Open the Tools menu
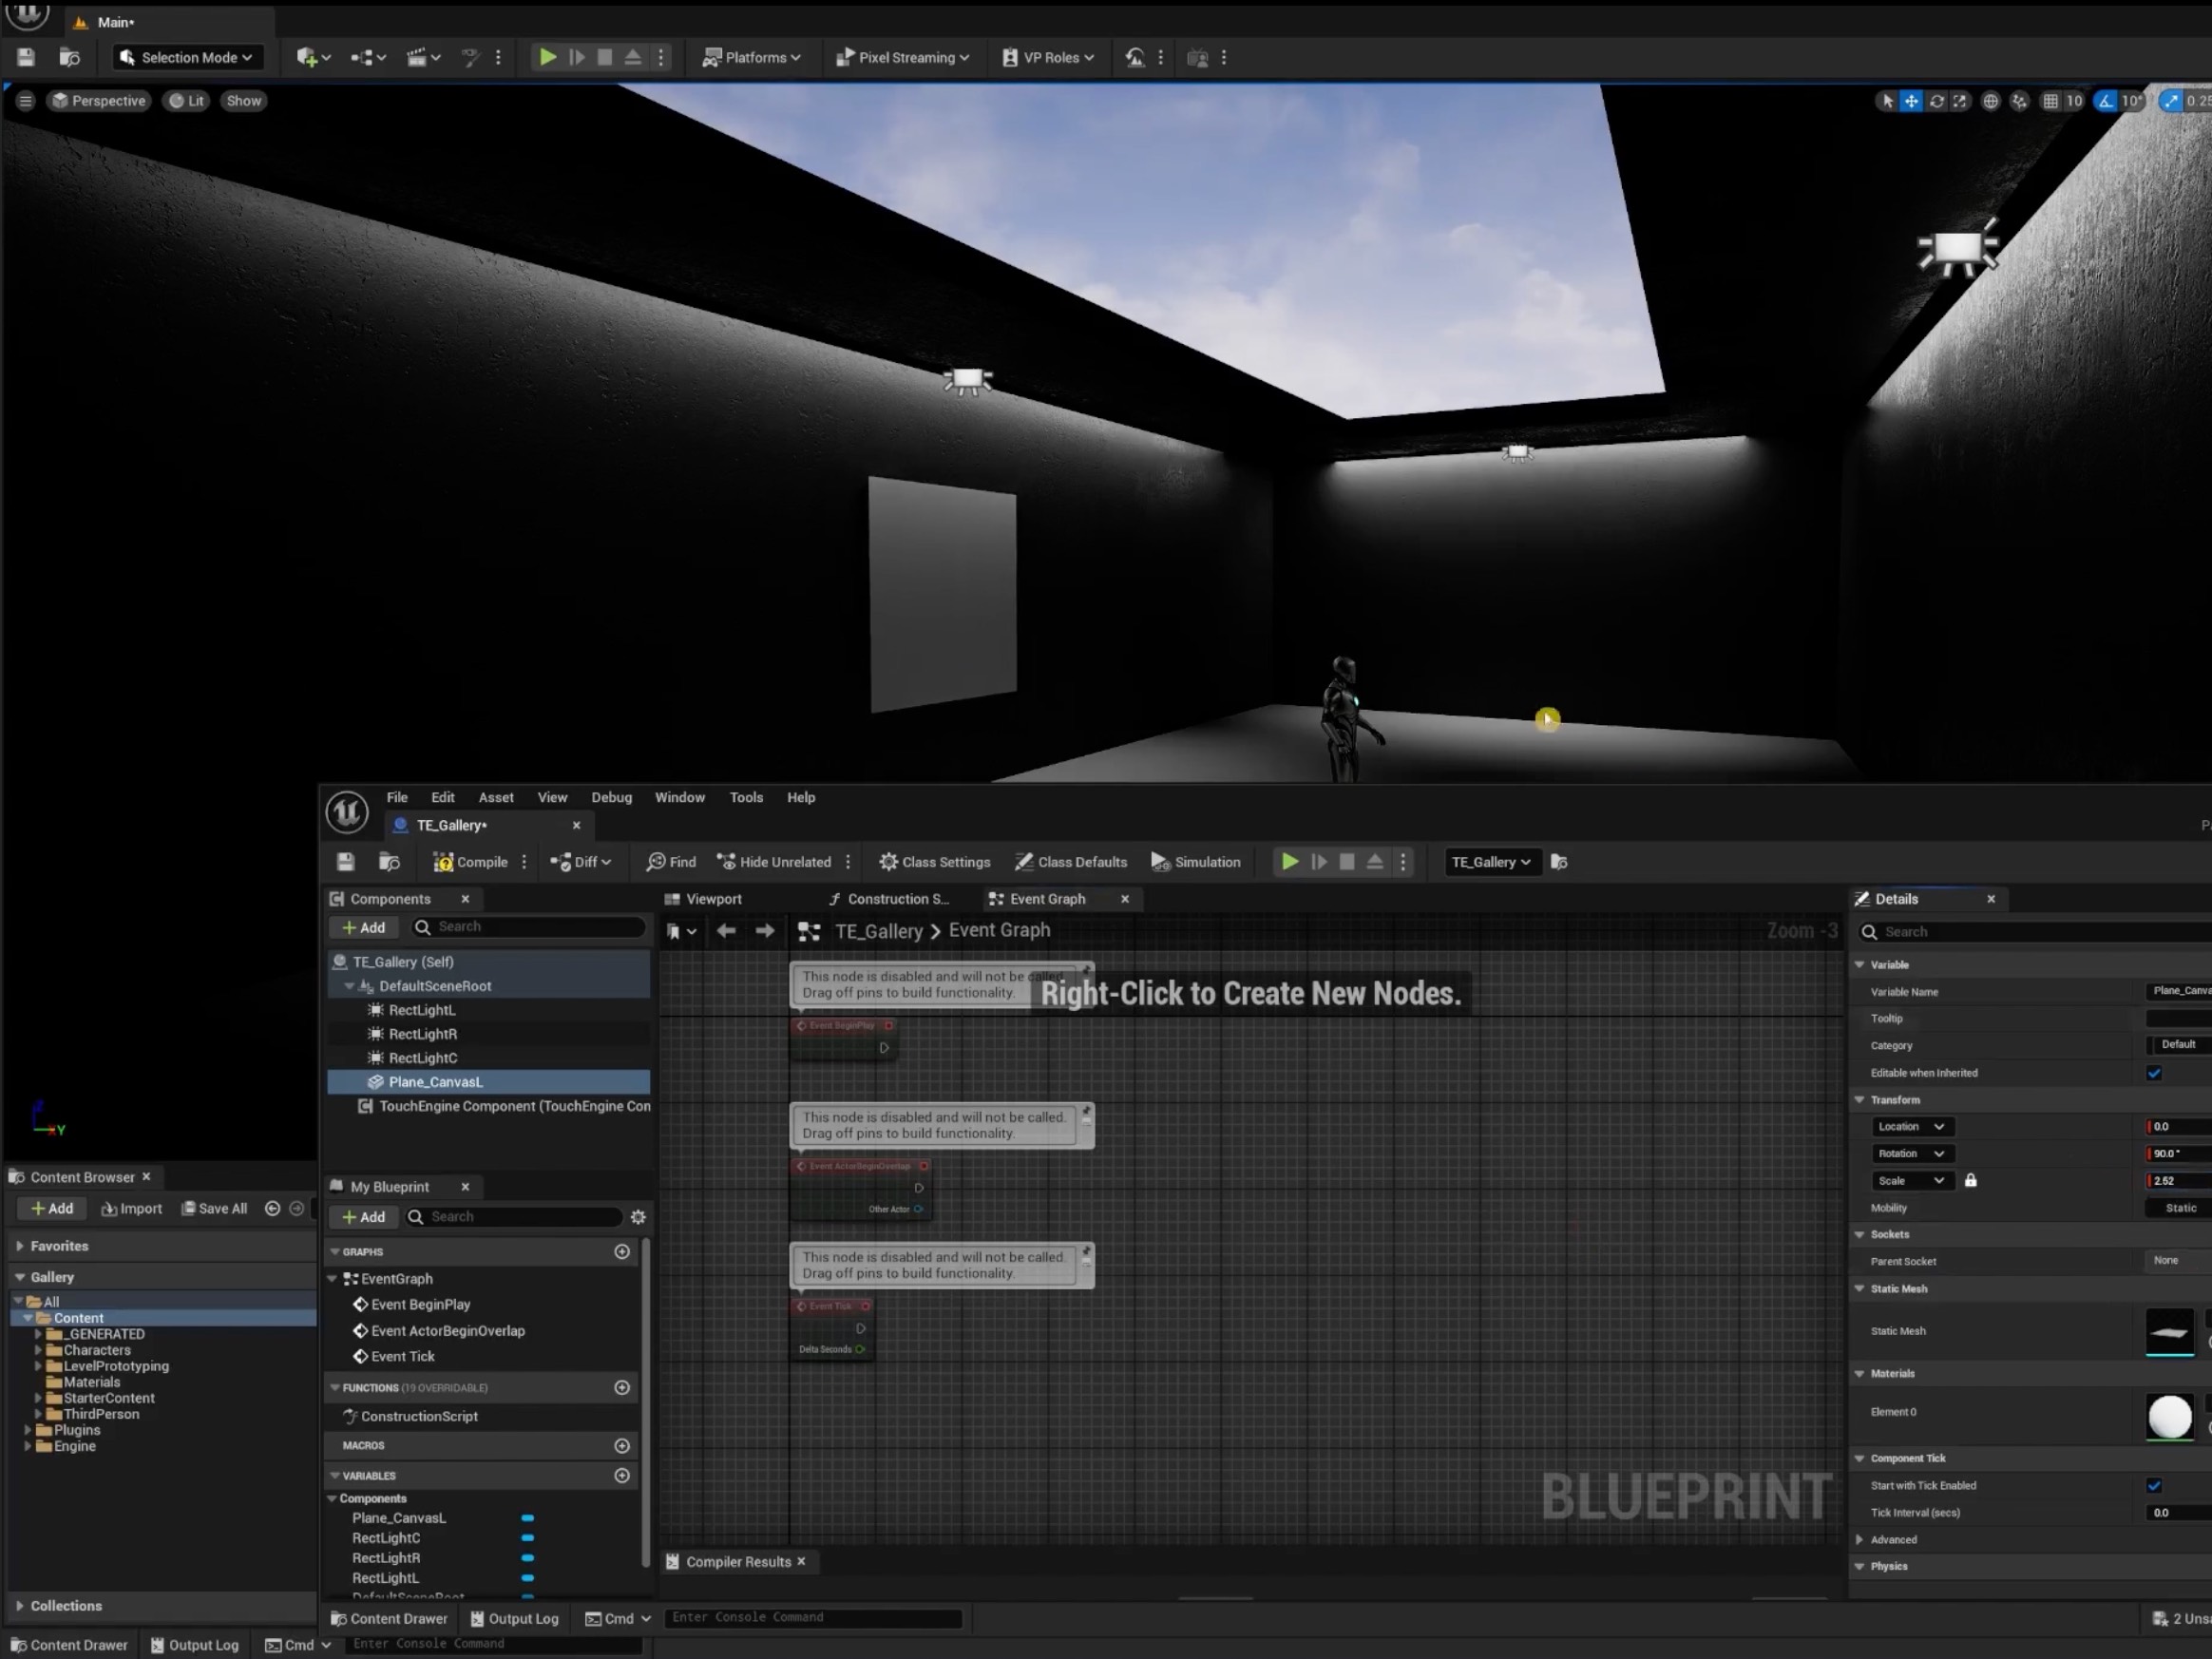This screenshot has height=1659, width=2212. click(x=746, y=797)
